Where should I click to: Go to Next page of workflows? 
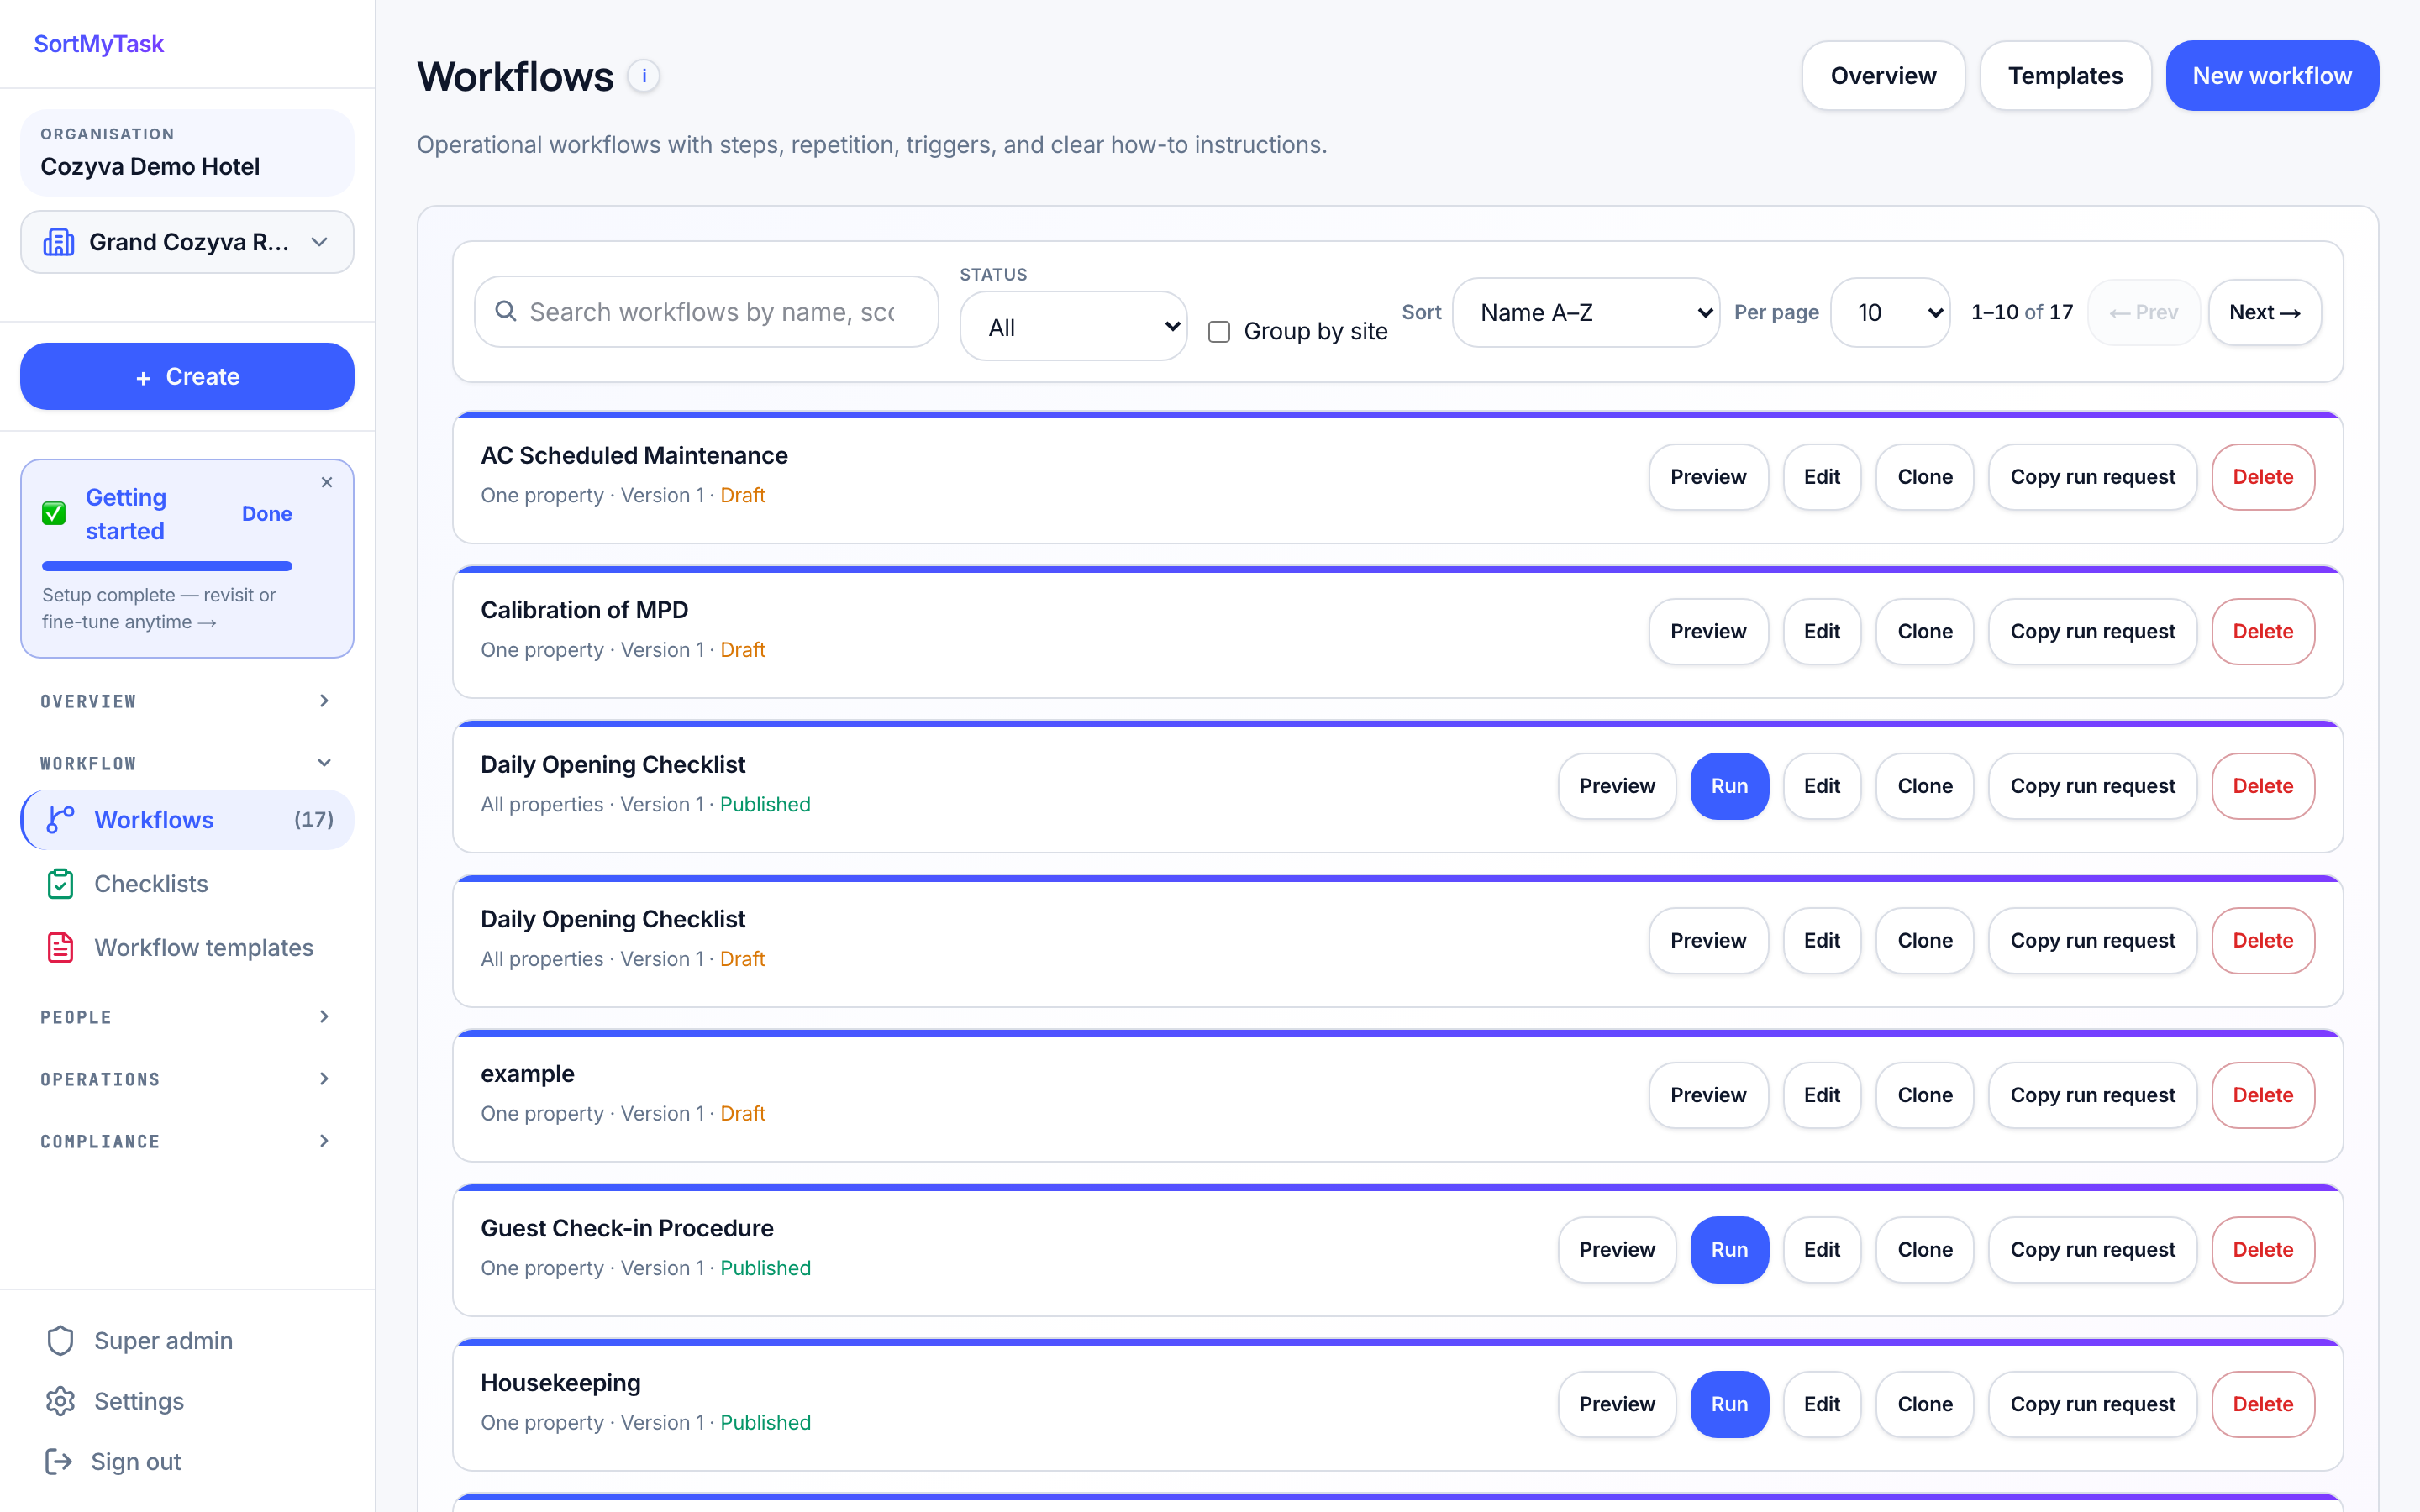[2265, 312]
